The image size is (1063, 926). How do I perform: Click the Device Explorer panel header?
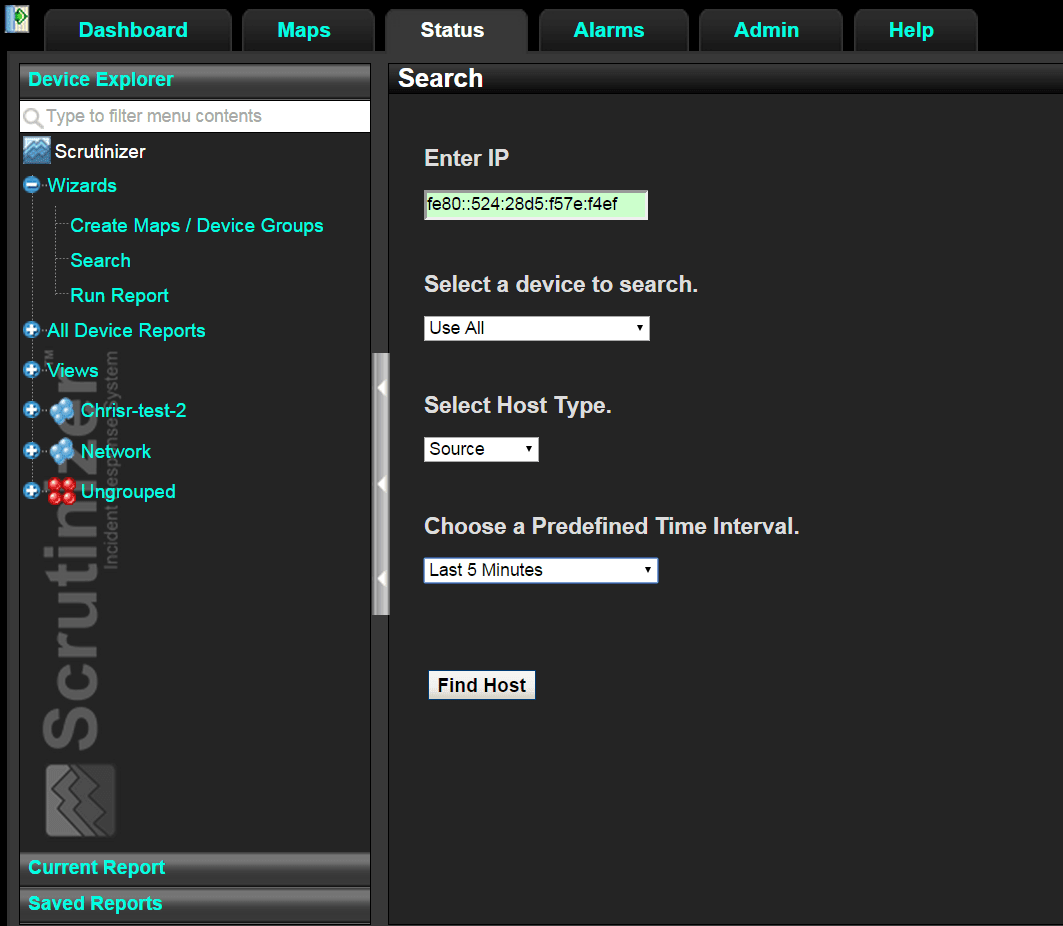coord(195,80)
